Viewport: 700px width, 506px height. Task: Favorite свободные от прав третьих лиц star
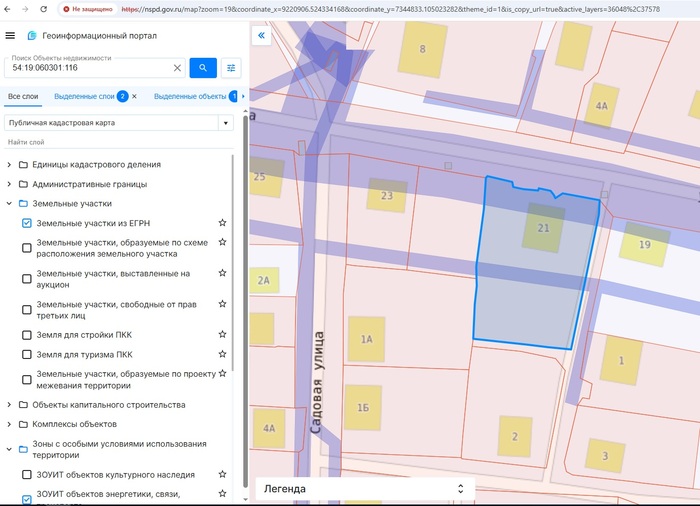(222, 304)
